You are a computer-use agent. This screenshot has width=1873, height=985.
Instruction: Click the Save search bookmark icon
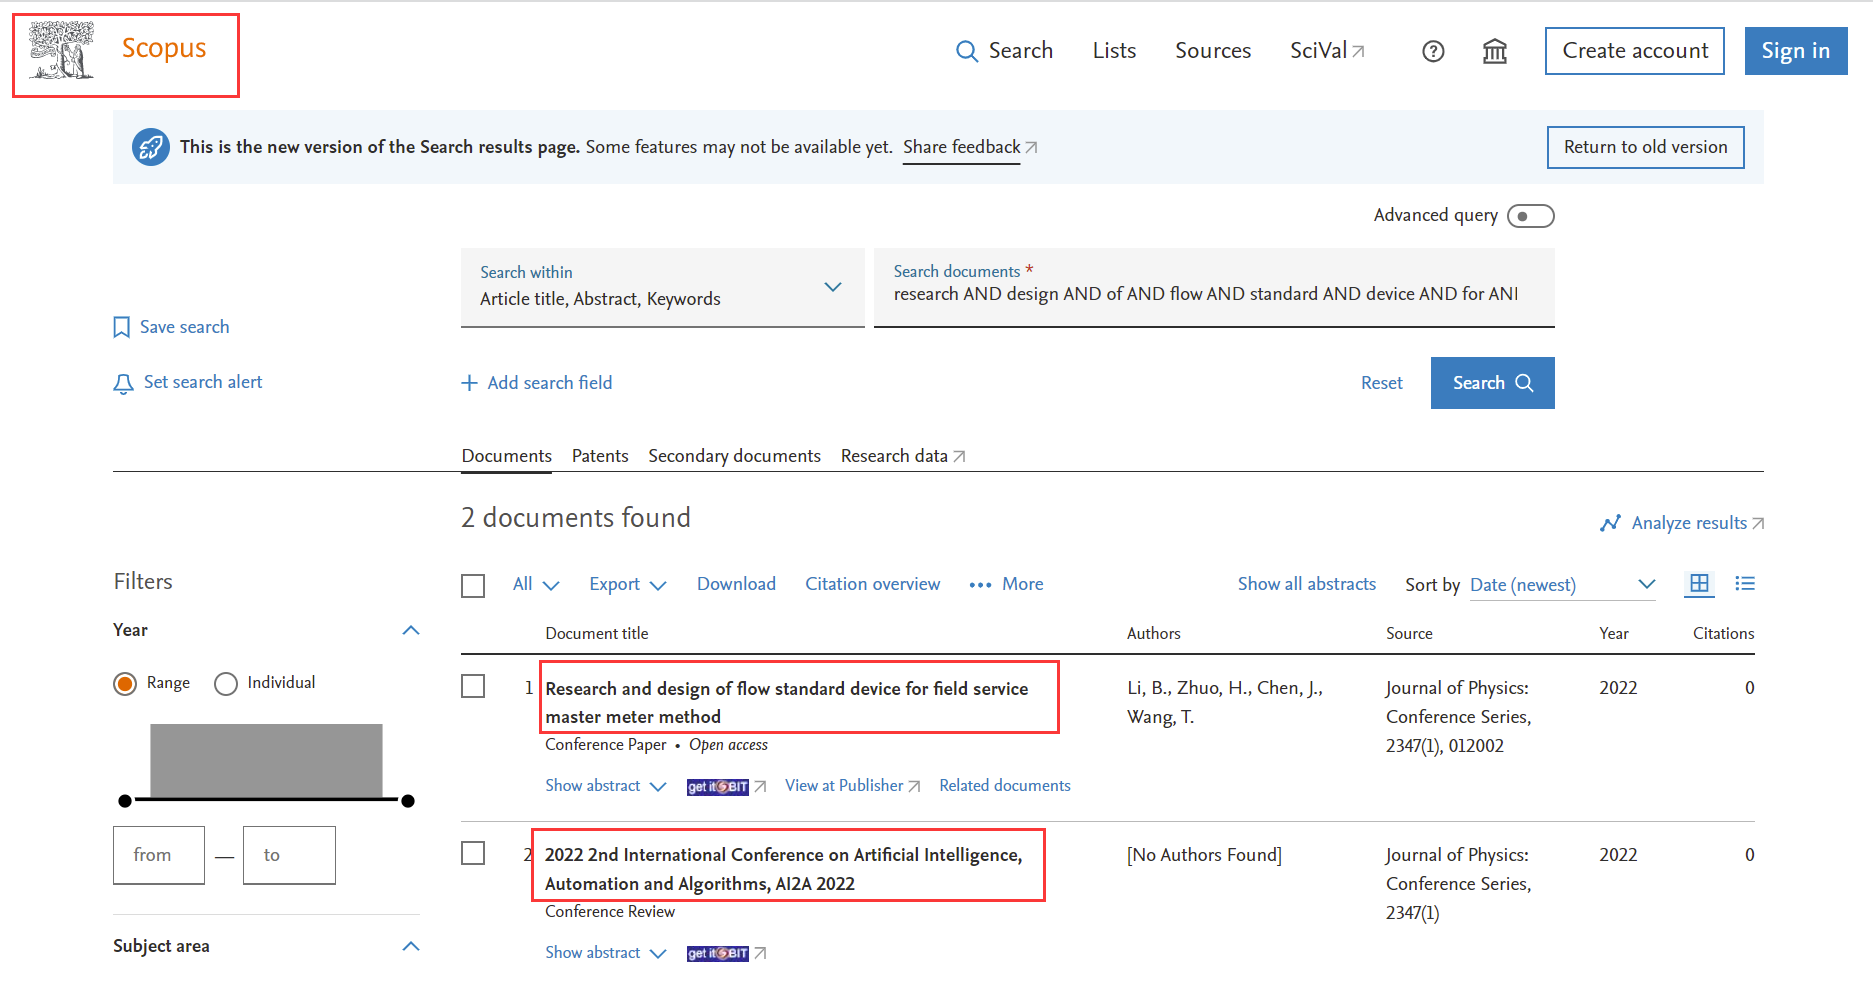pos(122,327)
